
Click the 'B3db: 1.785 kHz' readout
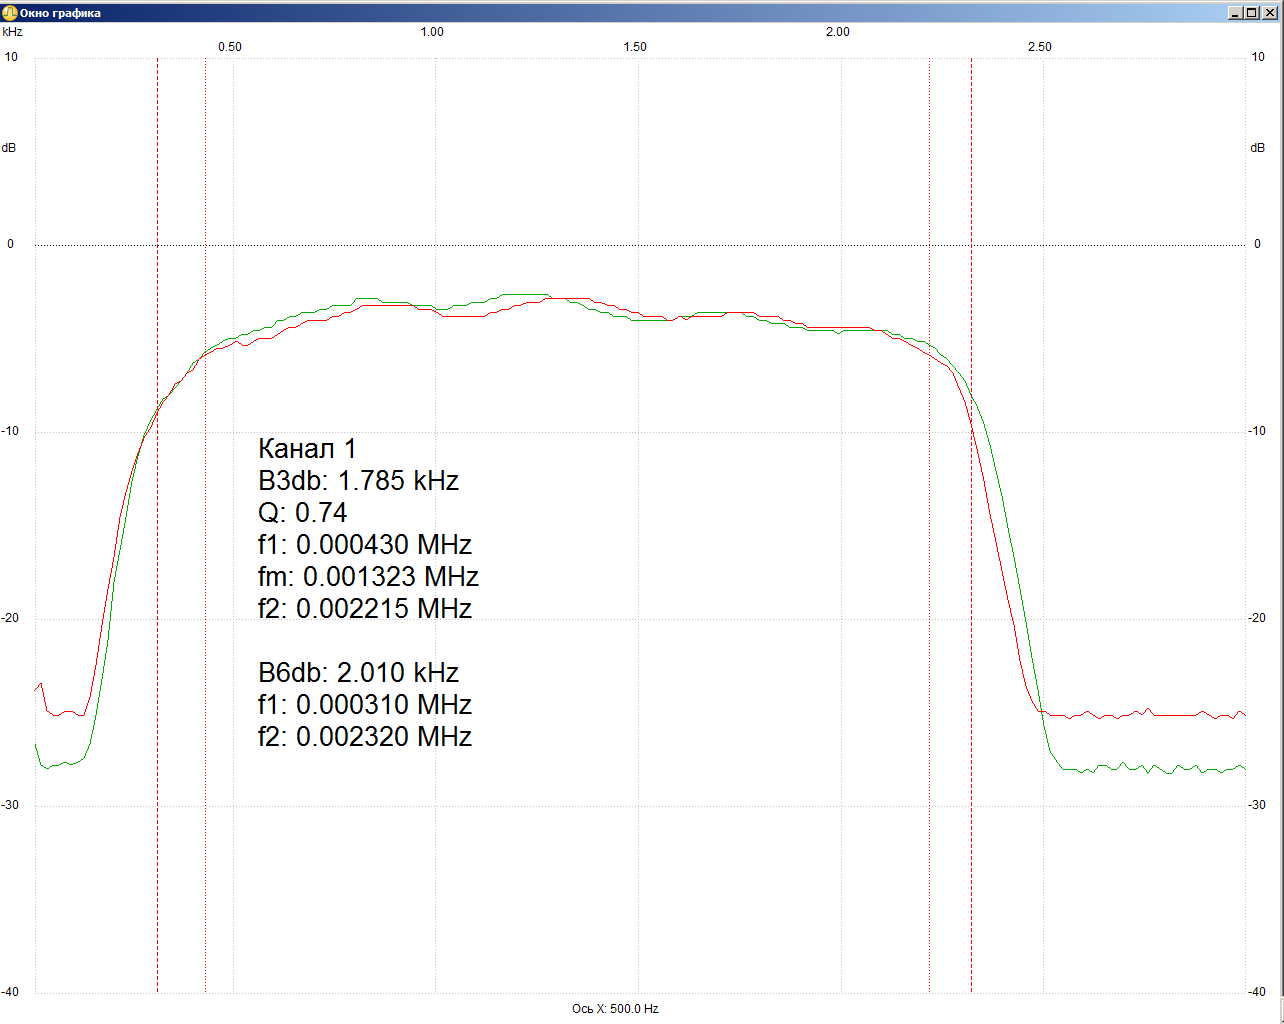point(358,481)
